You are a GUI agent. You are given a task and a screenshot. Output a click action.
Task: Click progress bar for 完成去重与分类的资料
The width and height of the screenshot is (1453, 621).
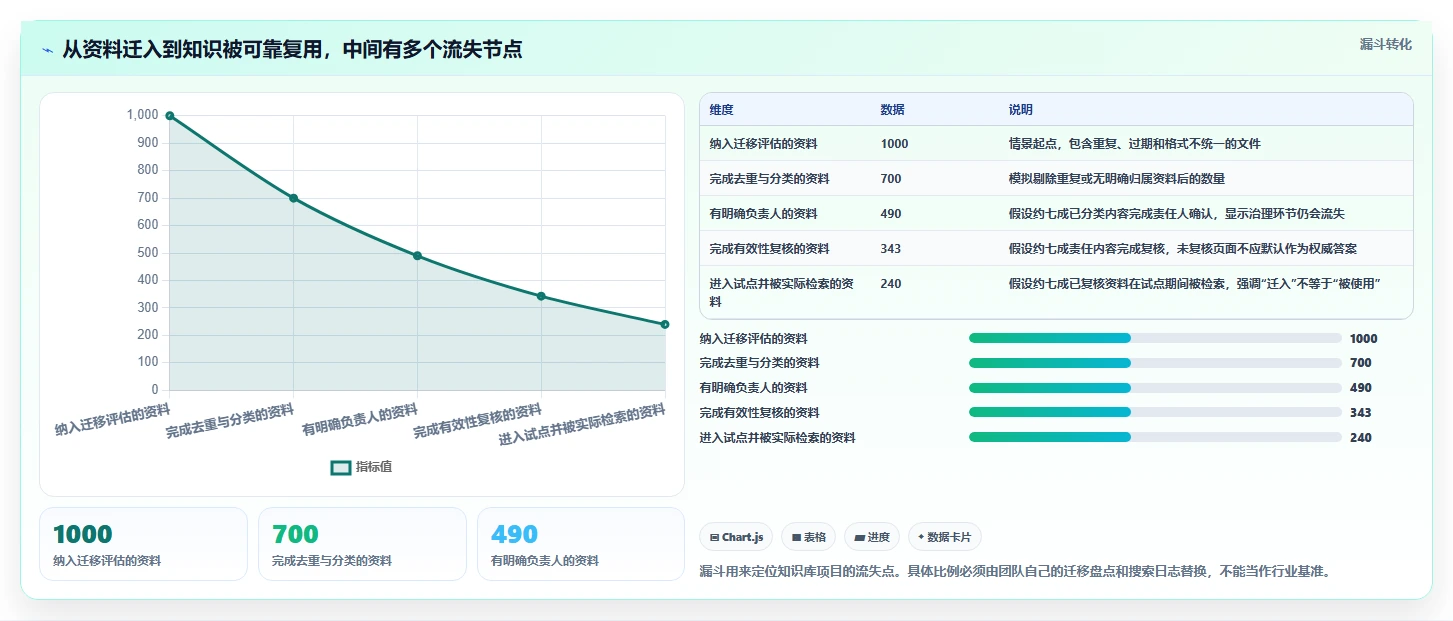coord(1155,363)
